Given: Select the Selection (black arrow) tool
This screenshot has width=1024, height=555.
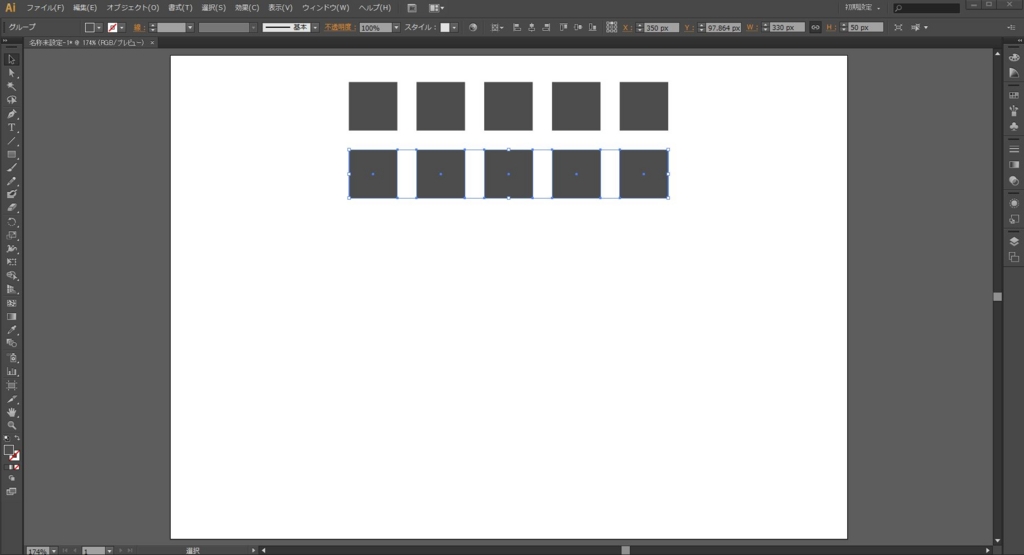Looking at the screenshot, I should [11, 59].
